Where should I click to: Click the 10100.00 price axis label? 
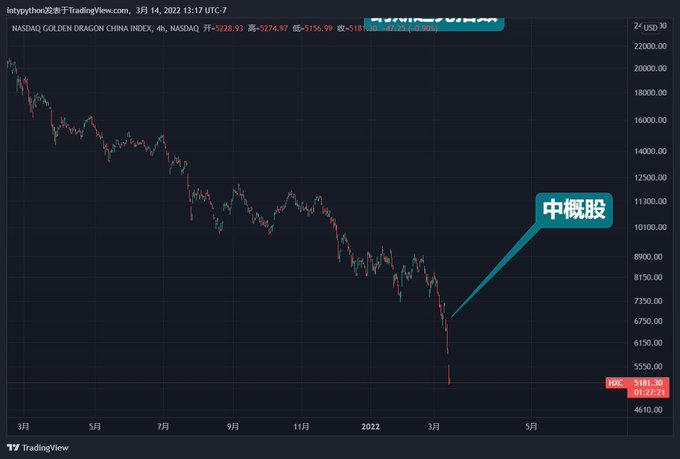tap(650, 227)
